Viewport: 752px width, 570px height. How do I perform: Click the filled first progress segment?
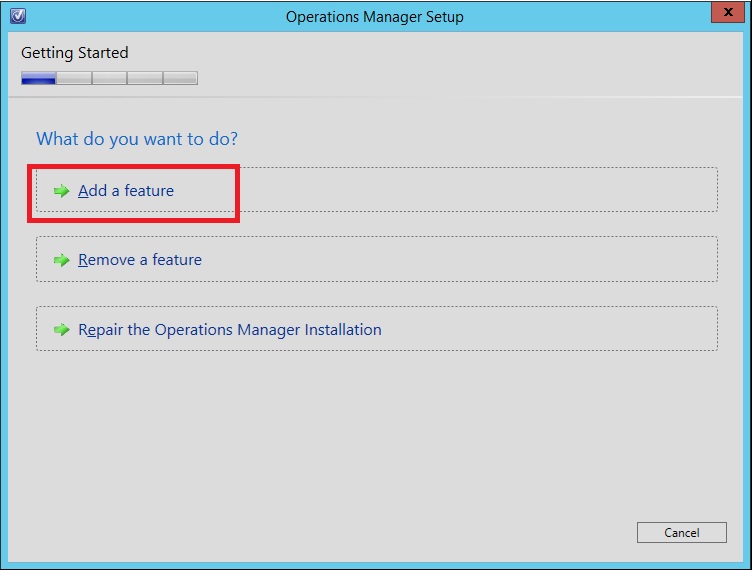point(38,78)
